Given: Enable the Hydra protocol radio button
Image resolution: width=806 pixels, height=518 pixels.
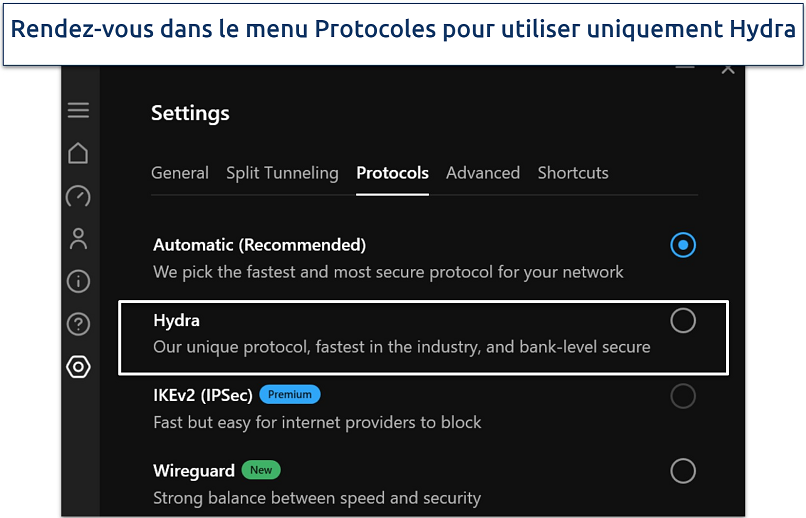Looking at the screenshot, I should 683,320.
